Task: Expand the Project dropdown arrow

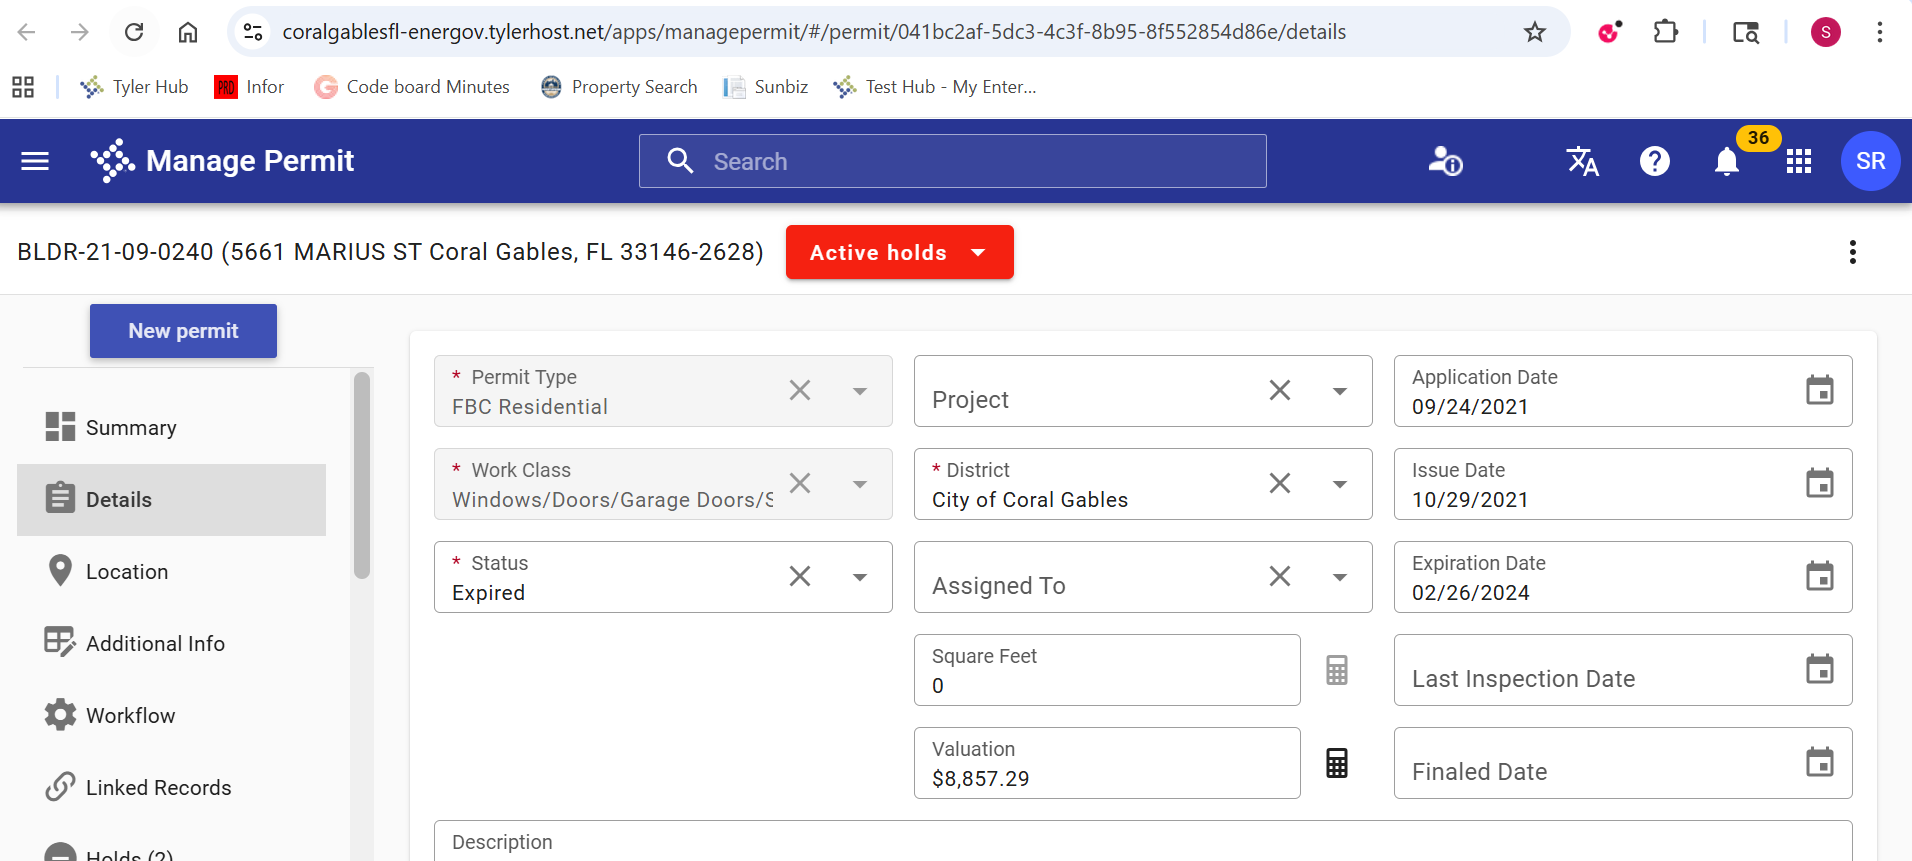Action: [1339, 391]
